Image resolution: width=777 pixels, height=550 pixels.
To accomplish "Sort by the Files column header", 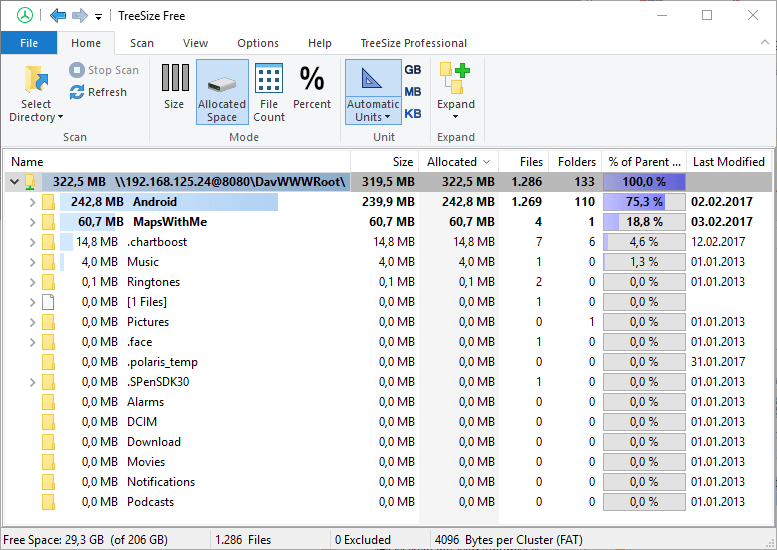I will (524, 162).
